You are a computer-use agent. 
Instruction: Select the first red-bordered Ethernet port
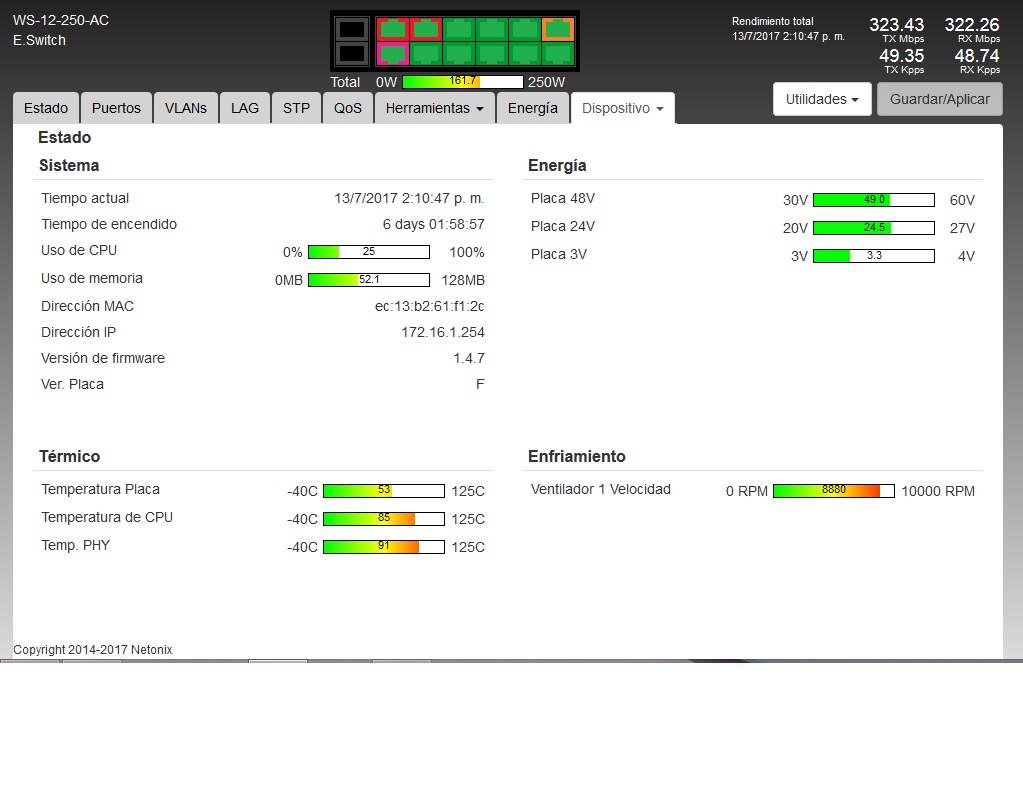(x=393, y=29)
